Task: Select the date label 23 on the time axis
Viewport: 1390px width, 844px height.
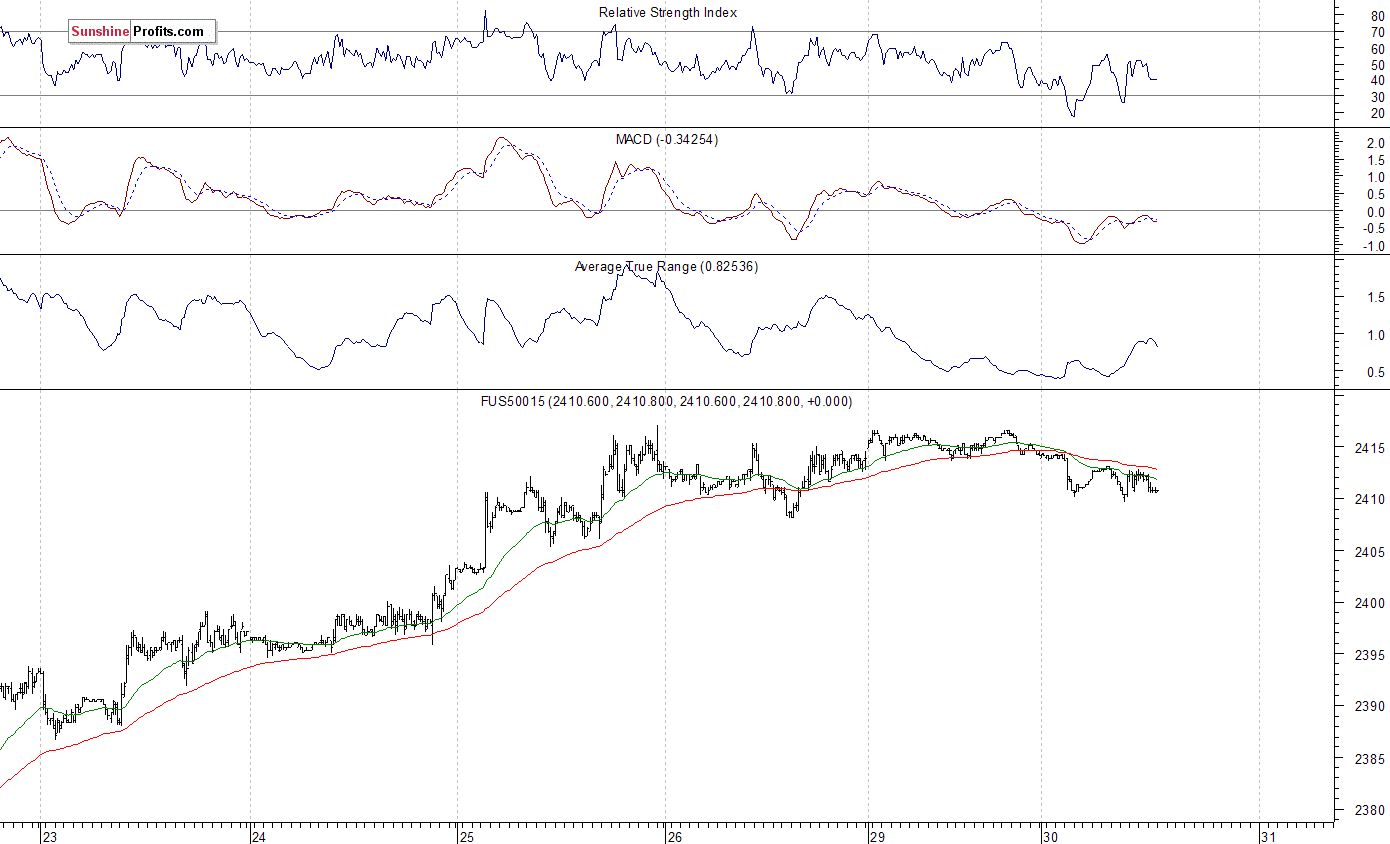Action: (50, 837)
